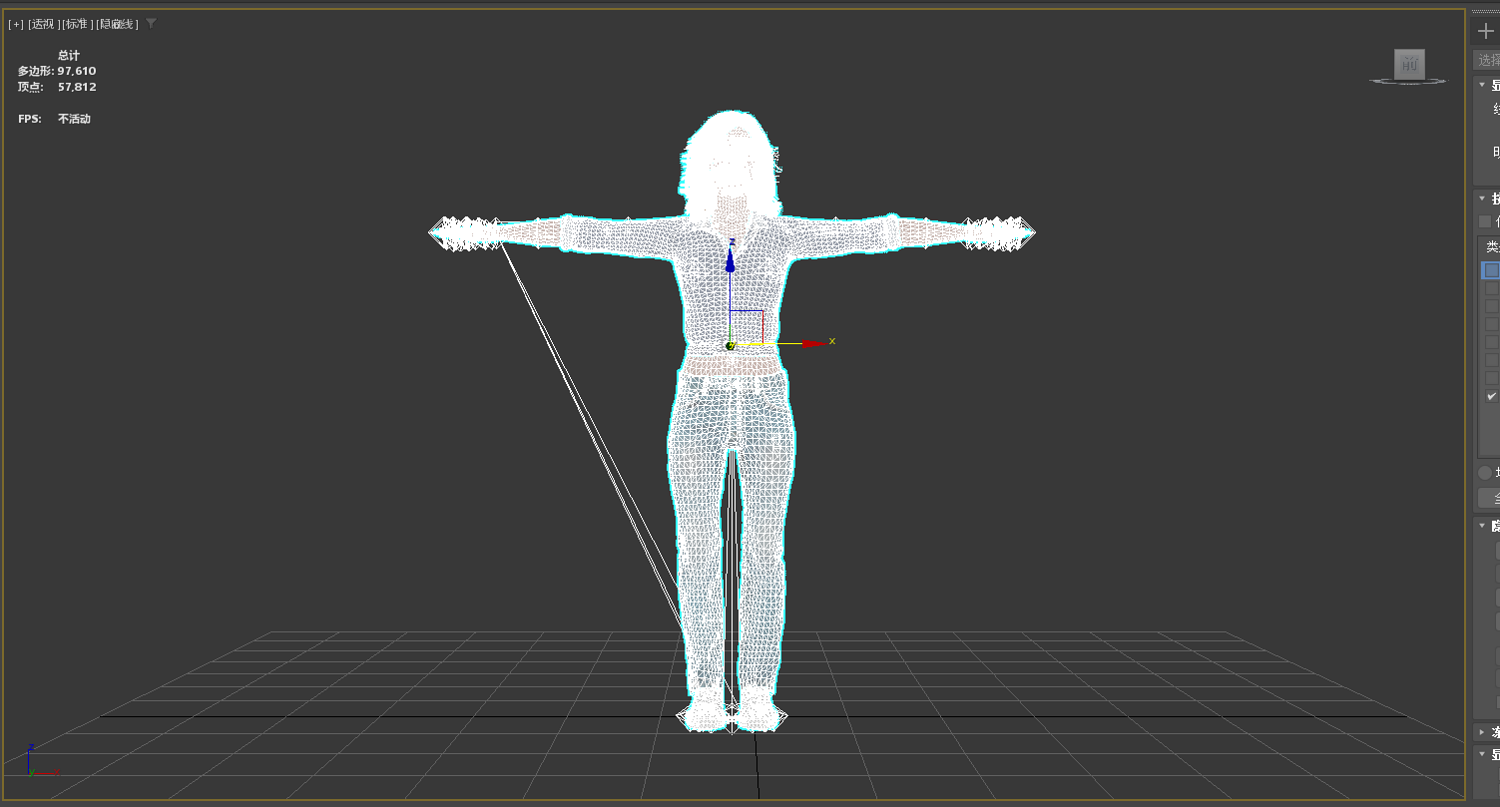Open the [隐藏线] shading mode menu
The height and width of the screenshot is (807, 1500).
pos(118,24)
